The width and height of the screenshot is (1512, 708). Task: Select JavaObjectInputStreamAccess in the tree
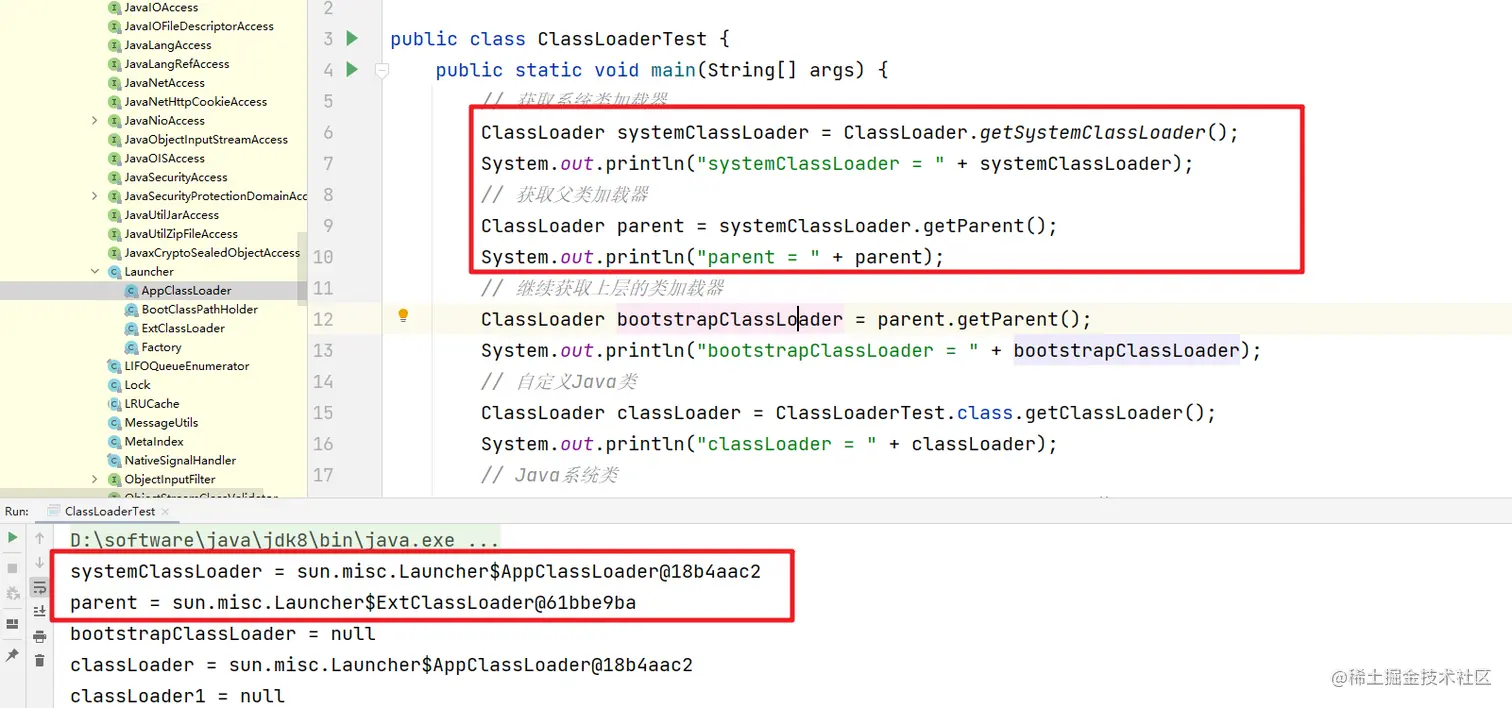pyautogui.click(x=206, y=140)
